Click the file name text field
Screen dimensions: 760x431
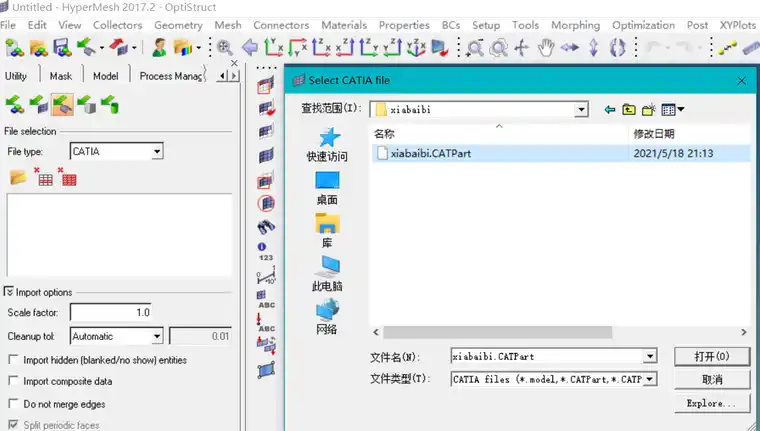point(547,356)
